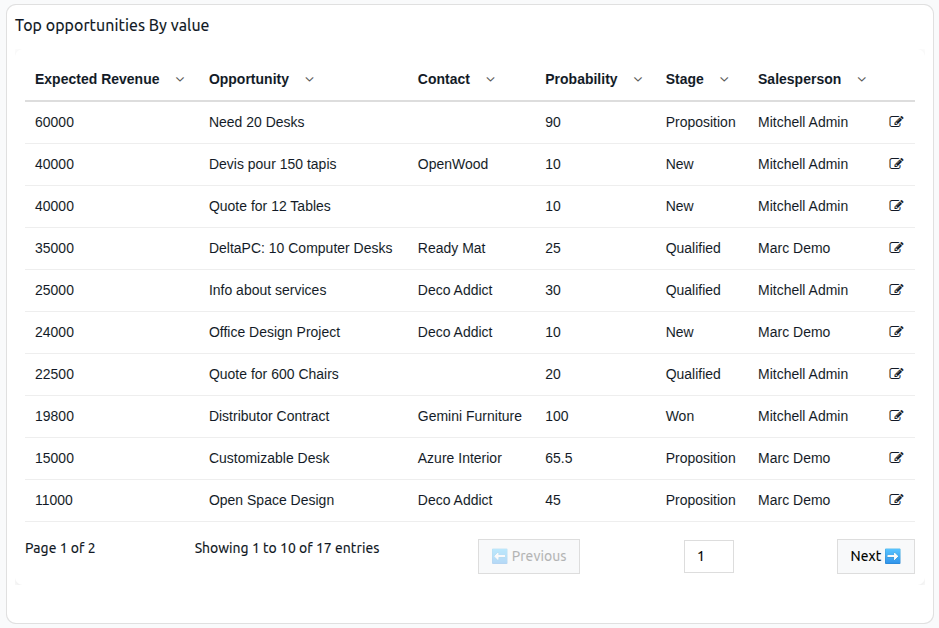Click edit icon for Quote for 600 Chairs
Screen dimensions: 939x628
pos(896,374)
